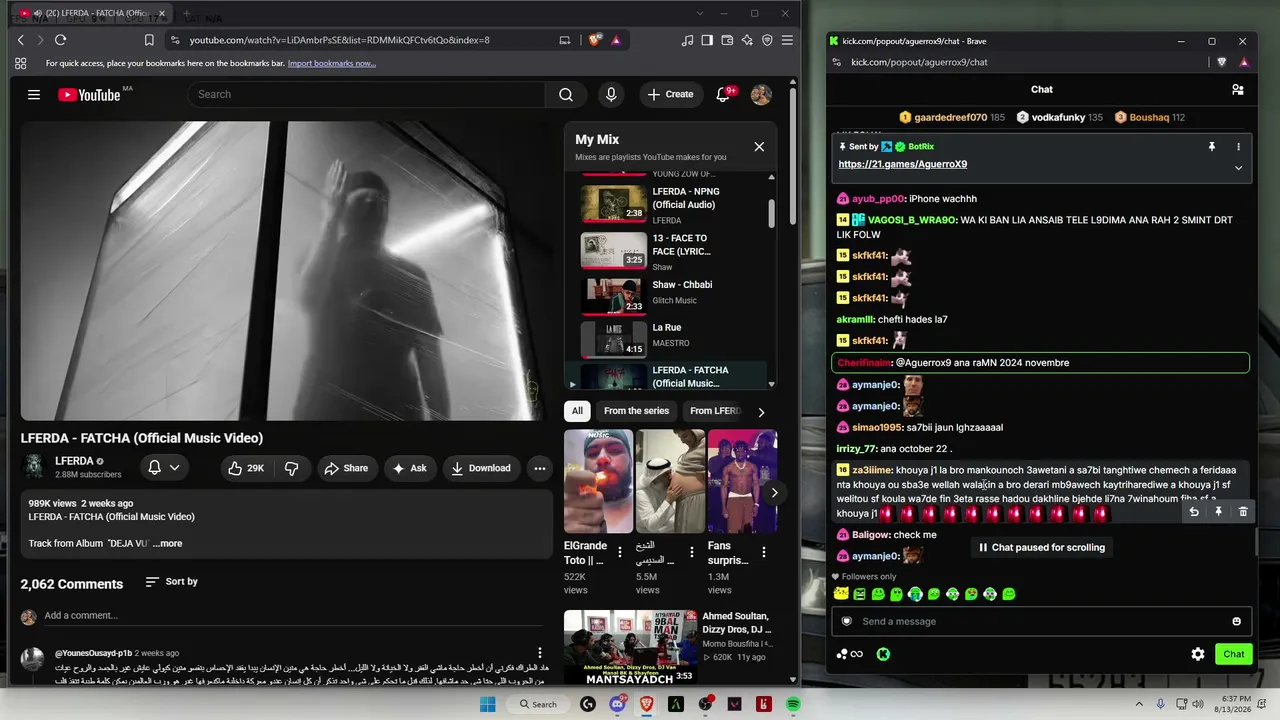Select the From the series chip
The height and width of the screenshot is (720, 1280).
pos(636,411)
